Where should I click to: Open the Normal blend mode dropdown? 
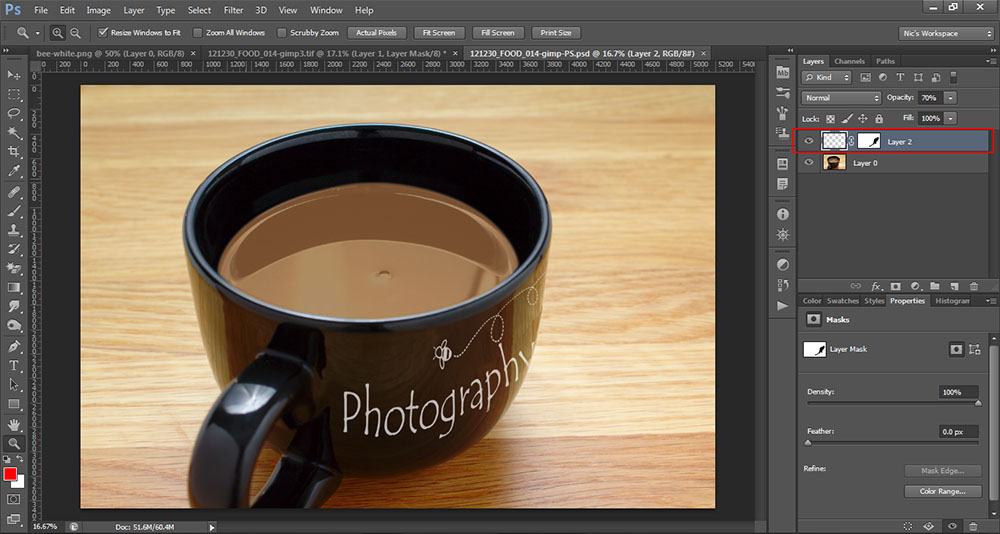[841, 98]
